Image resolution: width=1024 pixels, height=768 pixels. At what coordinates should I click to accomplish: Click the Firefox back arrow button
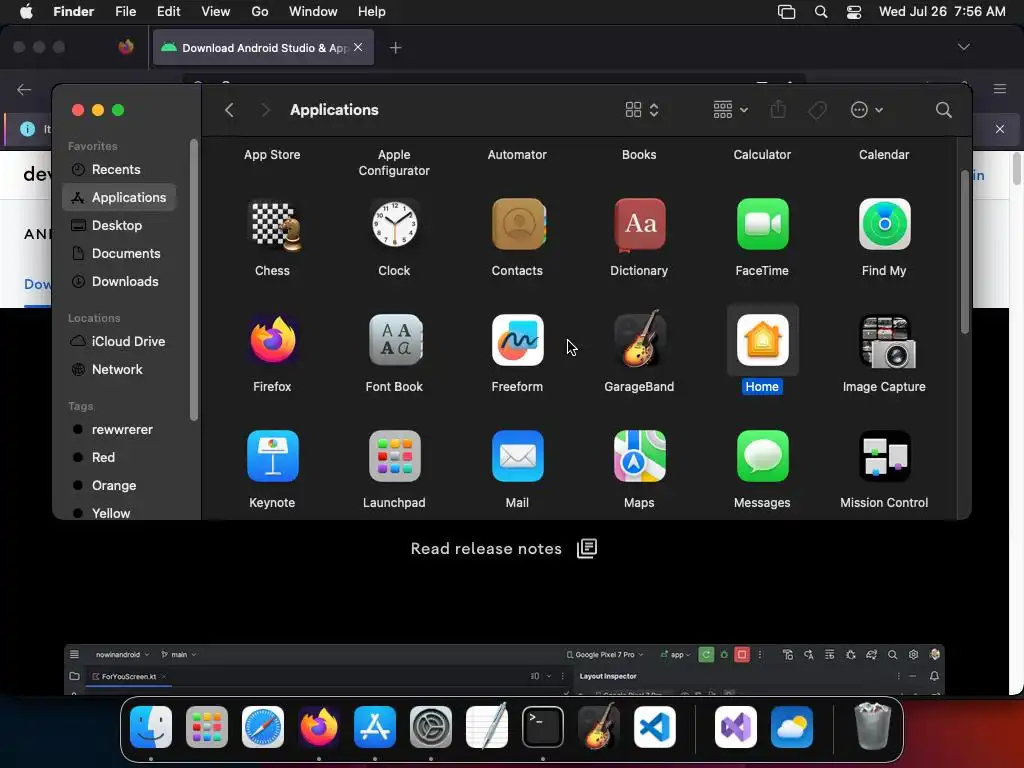(x=24, y=89)
